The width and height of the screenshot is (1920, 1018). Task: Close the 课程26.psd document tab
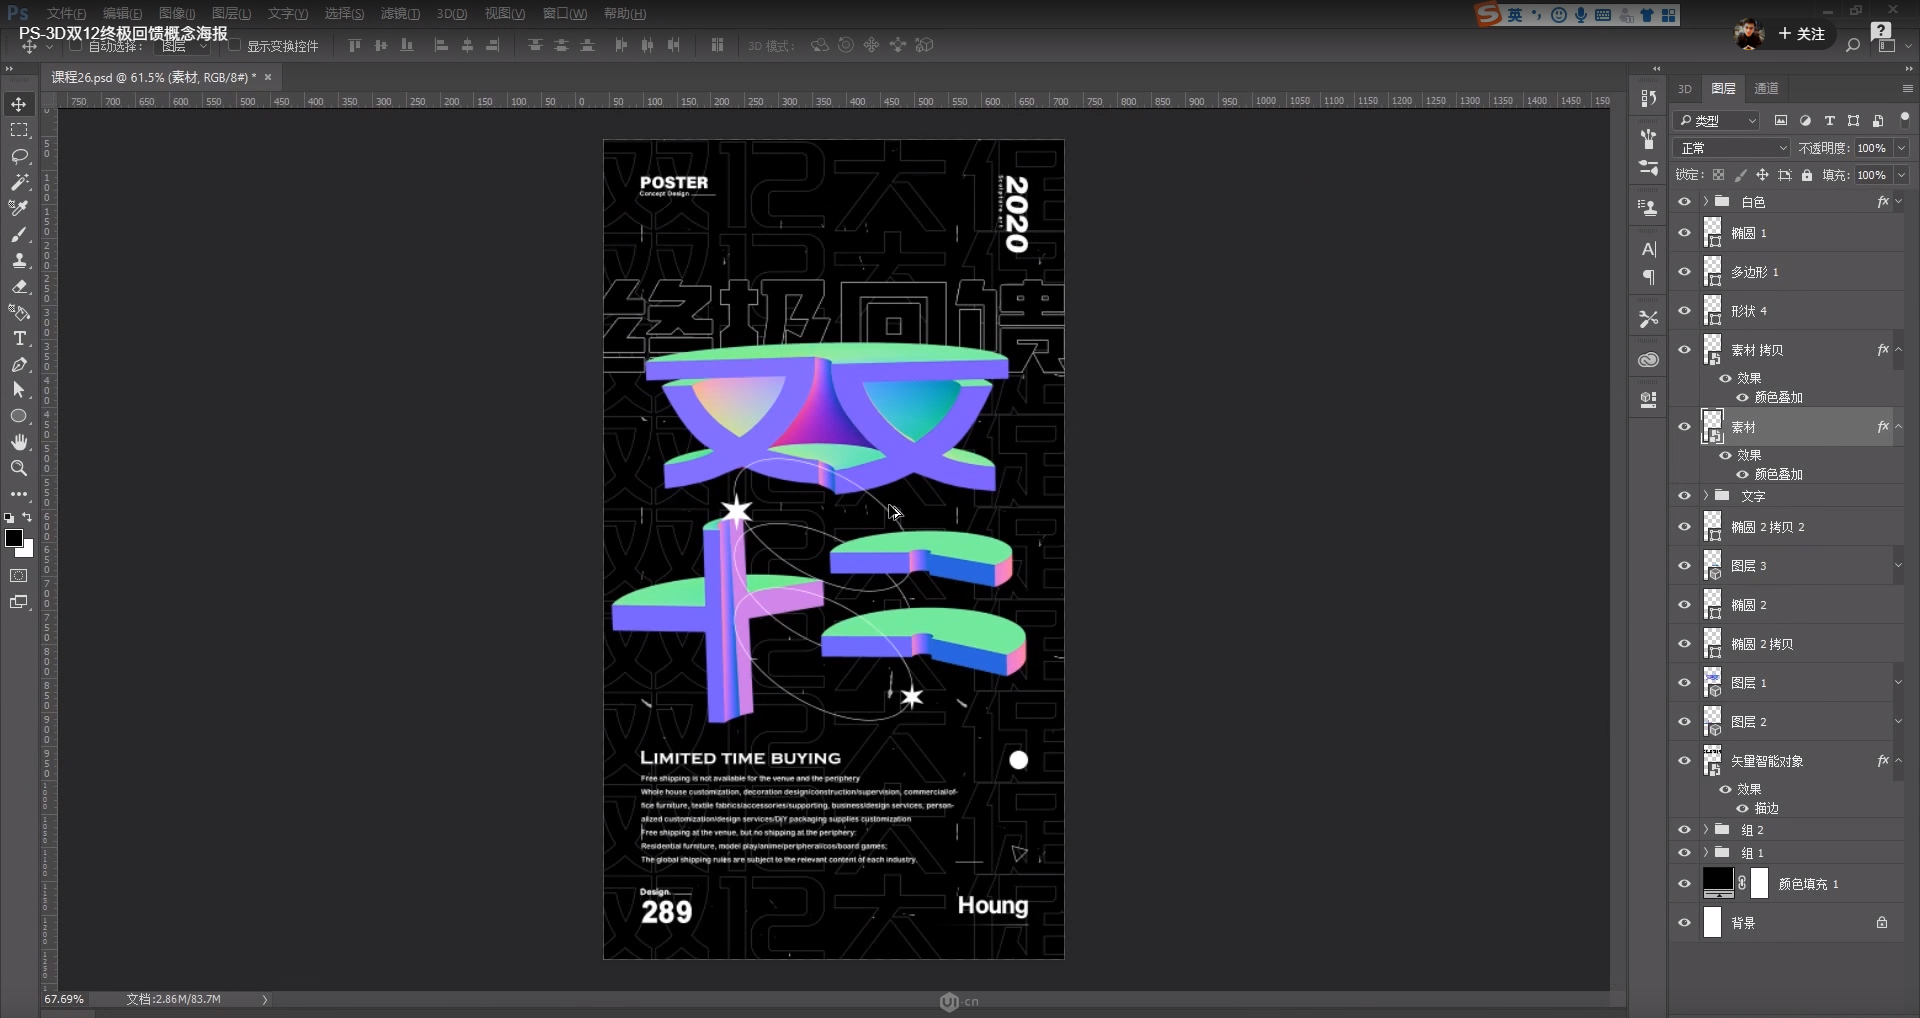click(x=268, y=77)
